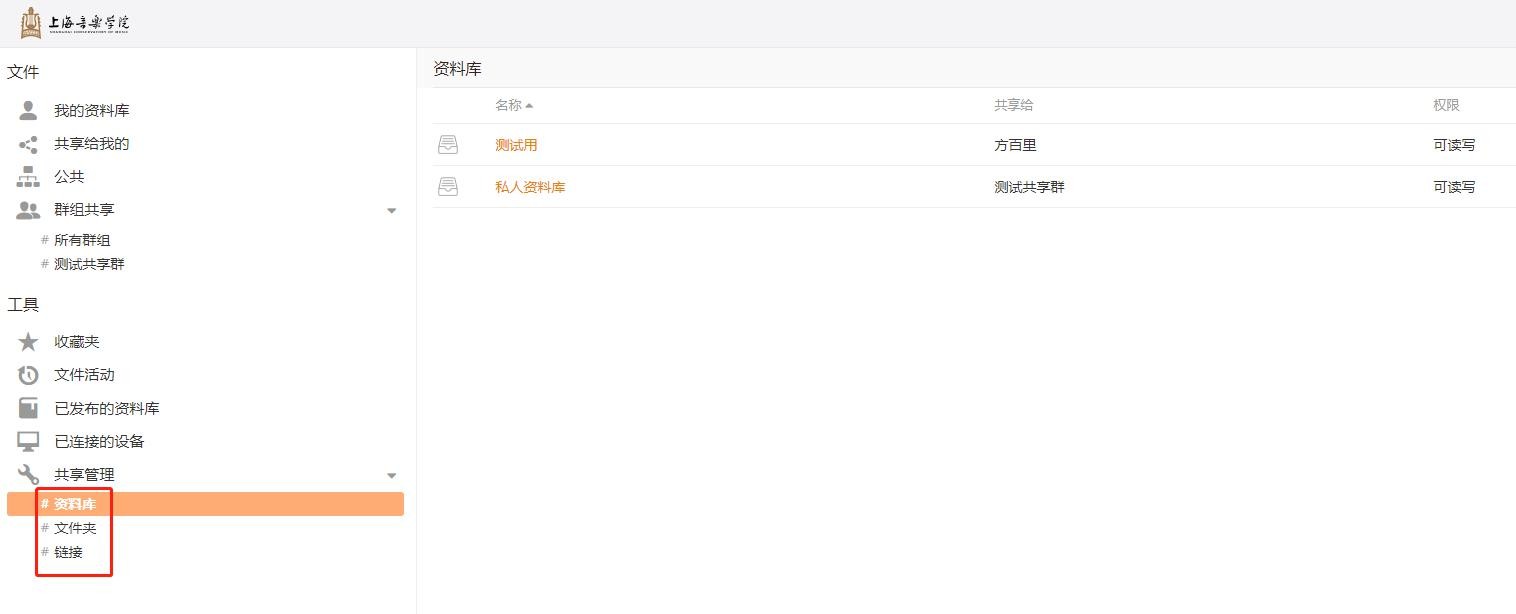The image size is (1516, 614).
Task: Switch to 链接 under 共享管理
Action: tap(68, 552)
